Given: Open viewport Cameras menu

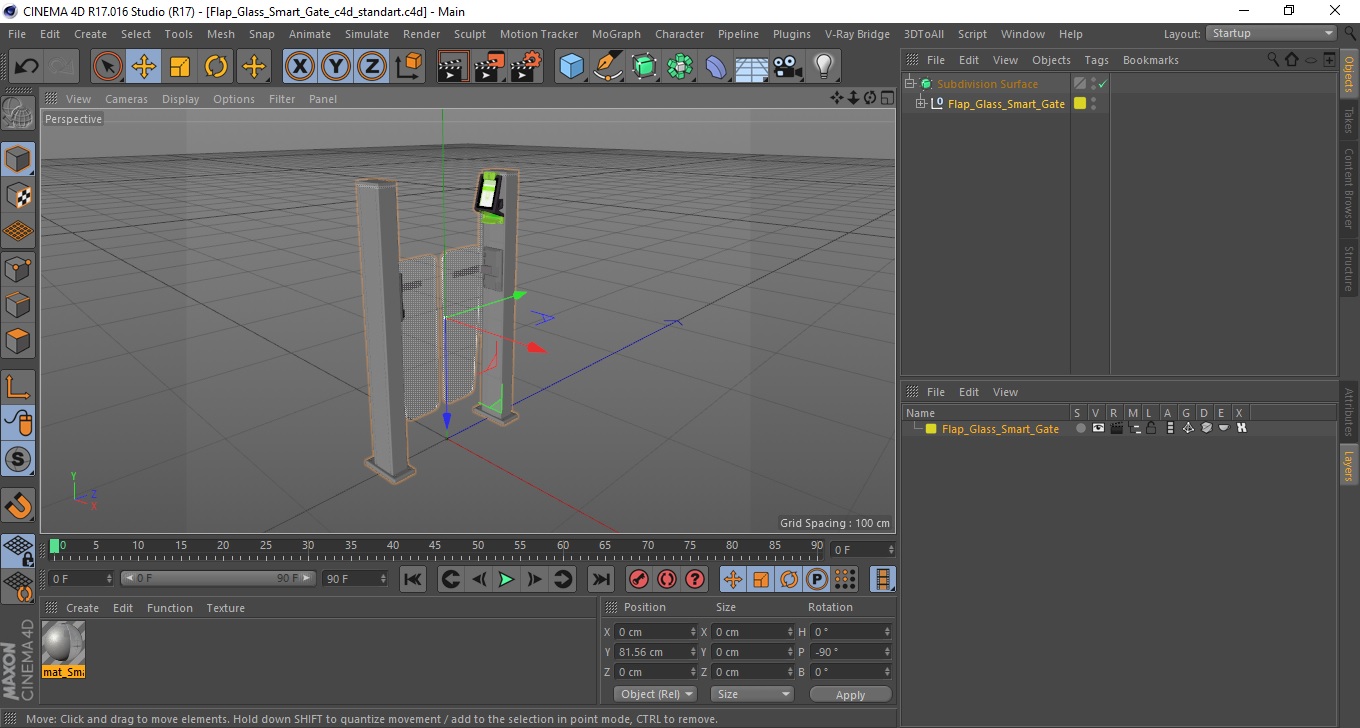Looking at the screenshot, I should coord(126,99).
